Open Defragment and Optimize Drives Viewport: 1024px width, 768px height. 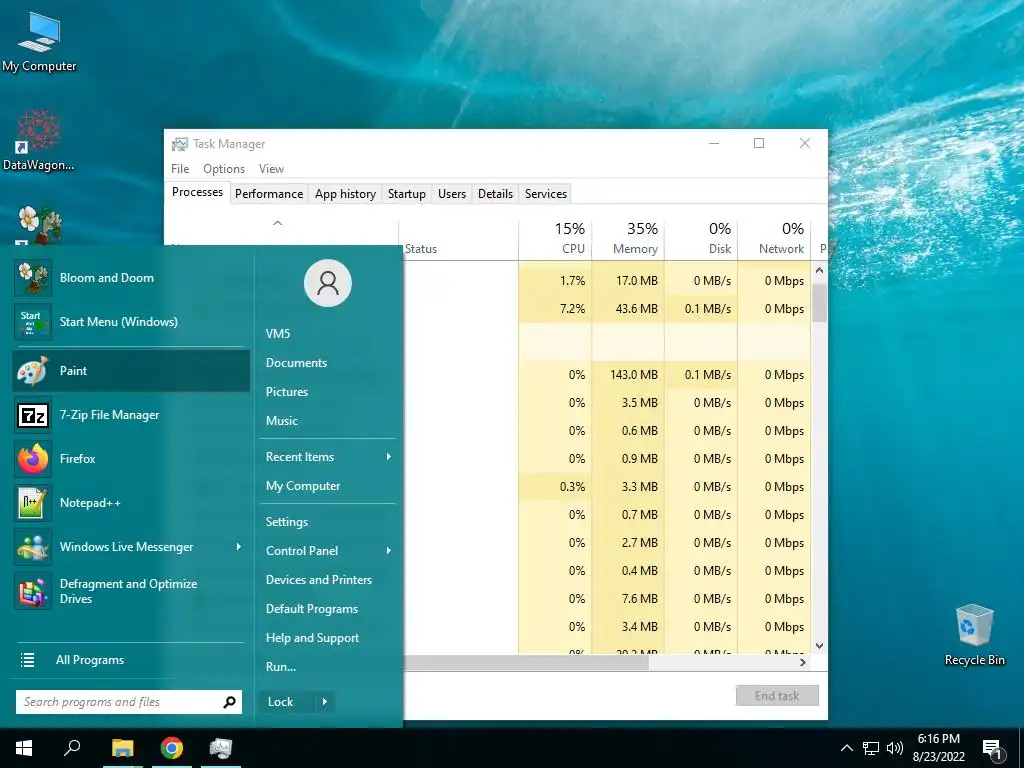pyautogui.click(x=131, y=591)
